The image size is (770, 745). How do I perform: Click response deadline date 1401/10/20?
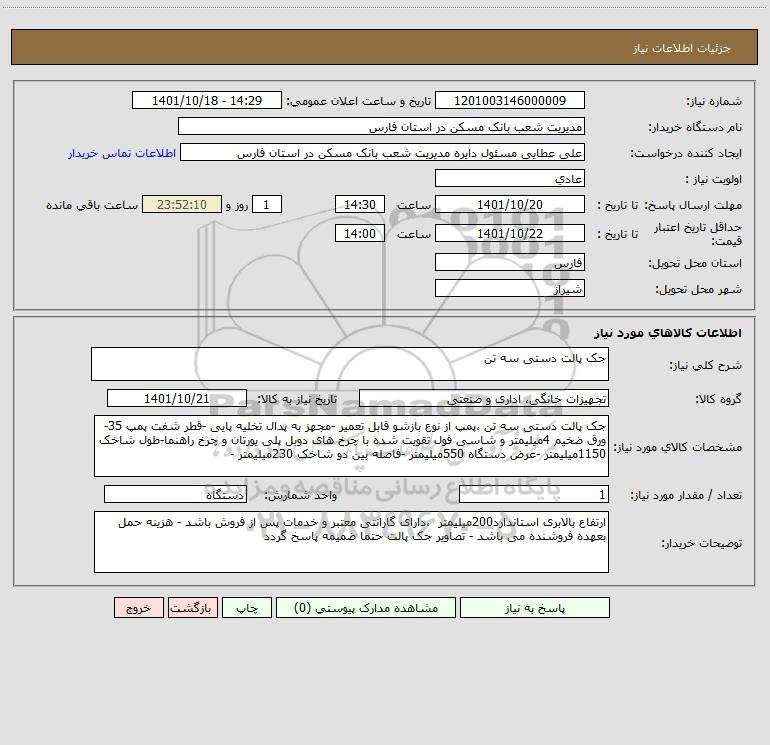tap(510, 204)
